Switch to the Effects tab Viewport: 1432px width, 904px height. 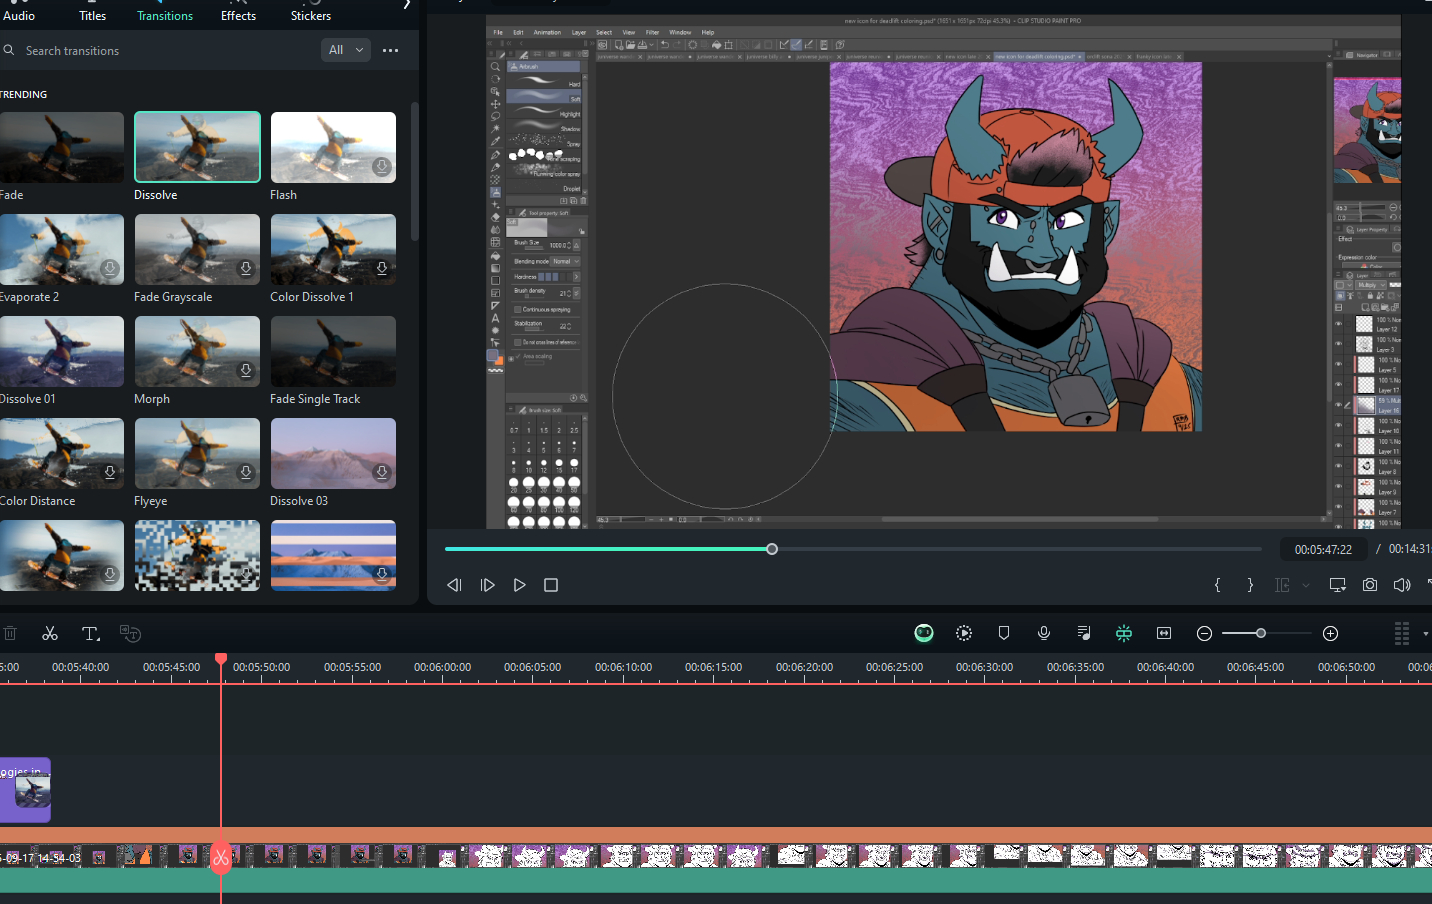pyautogui.click(x=238, y=15)
